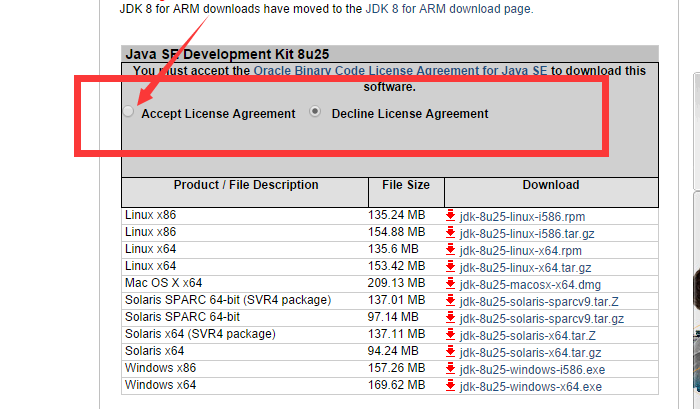Download jdk-8u25-windows-i586.exe
The image size is (700, 409).
coord(532,370)
